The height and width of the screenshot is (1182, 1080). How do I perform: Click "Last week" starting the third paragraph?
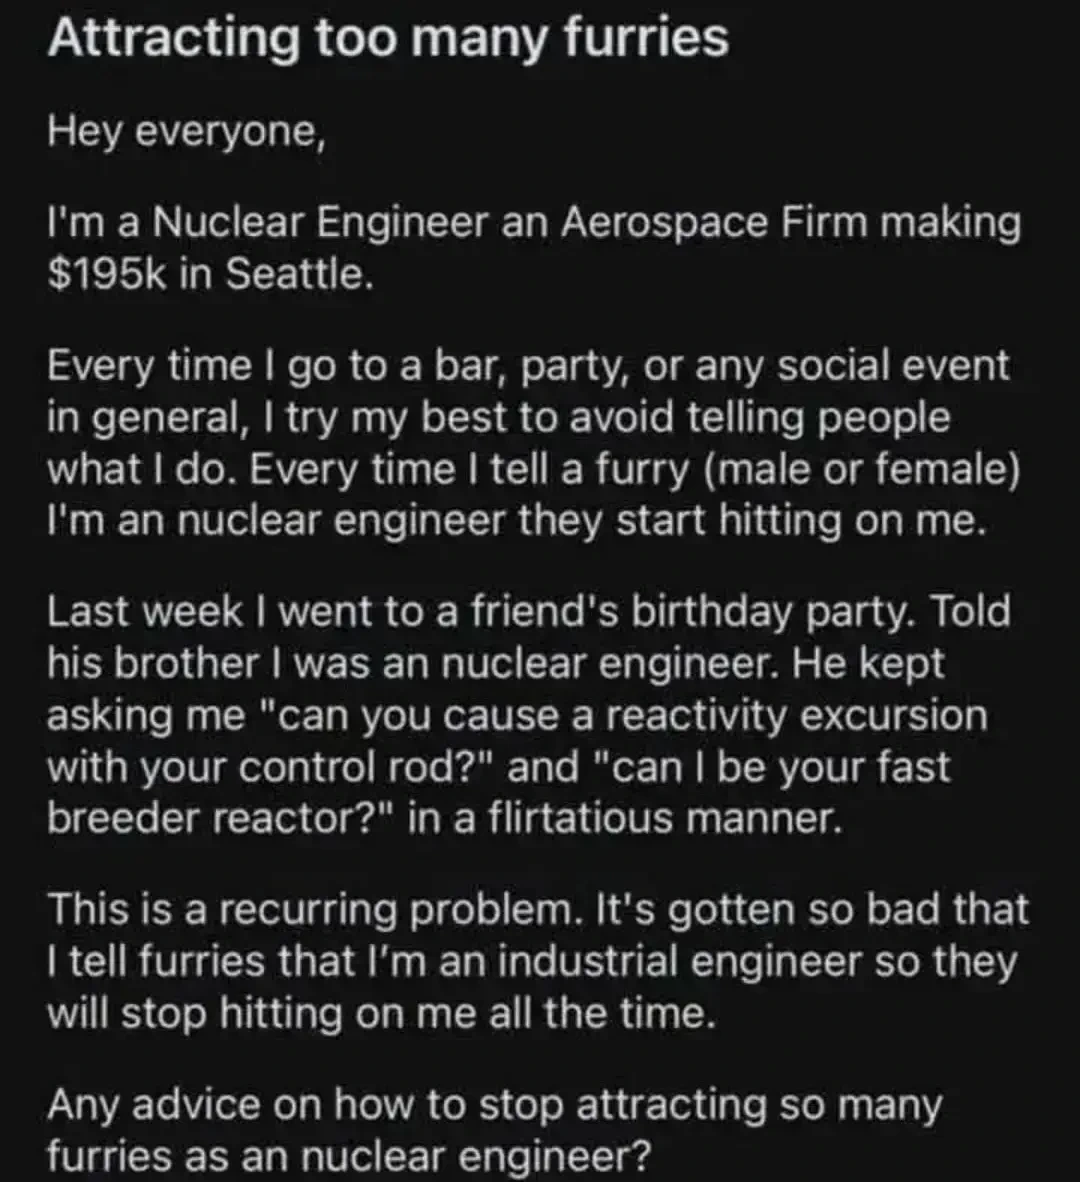(144, 612)
